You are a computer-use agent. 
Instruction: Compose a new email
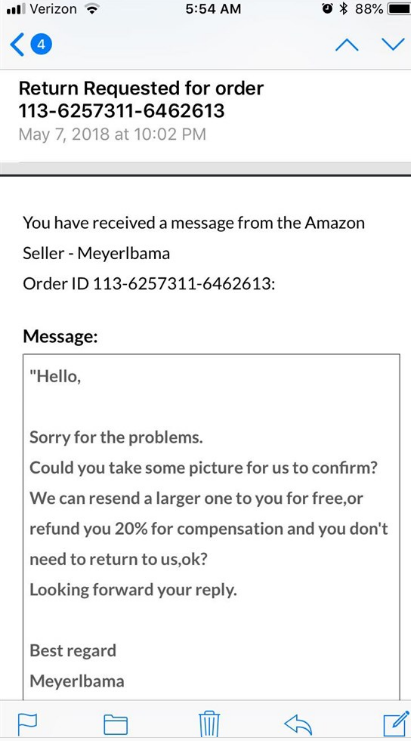[396, 722]
